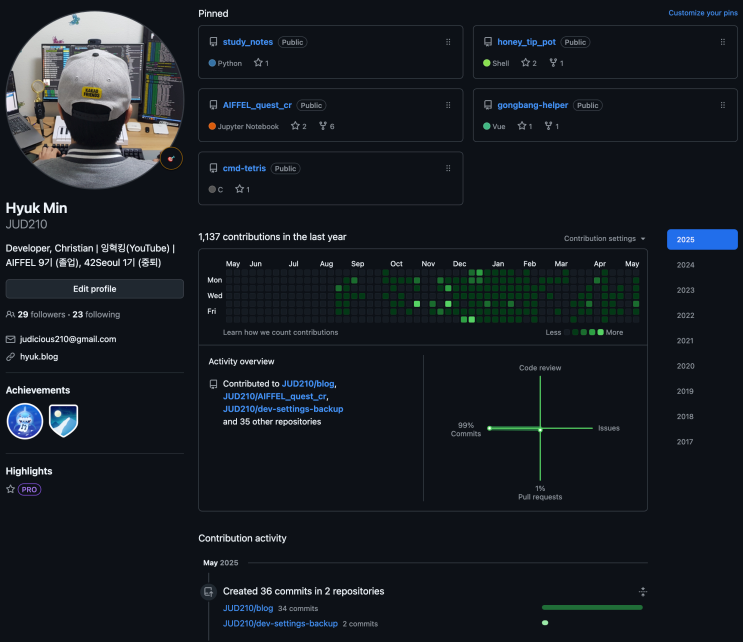
Task: Open the Customize your pins link
Action: pyautogui.click(x=703, y=13)
